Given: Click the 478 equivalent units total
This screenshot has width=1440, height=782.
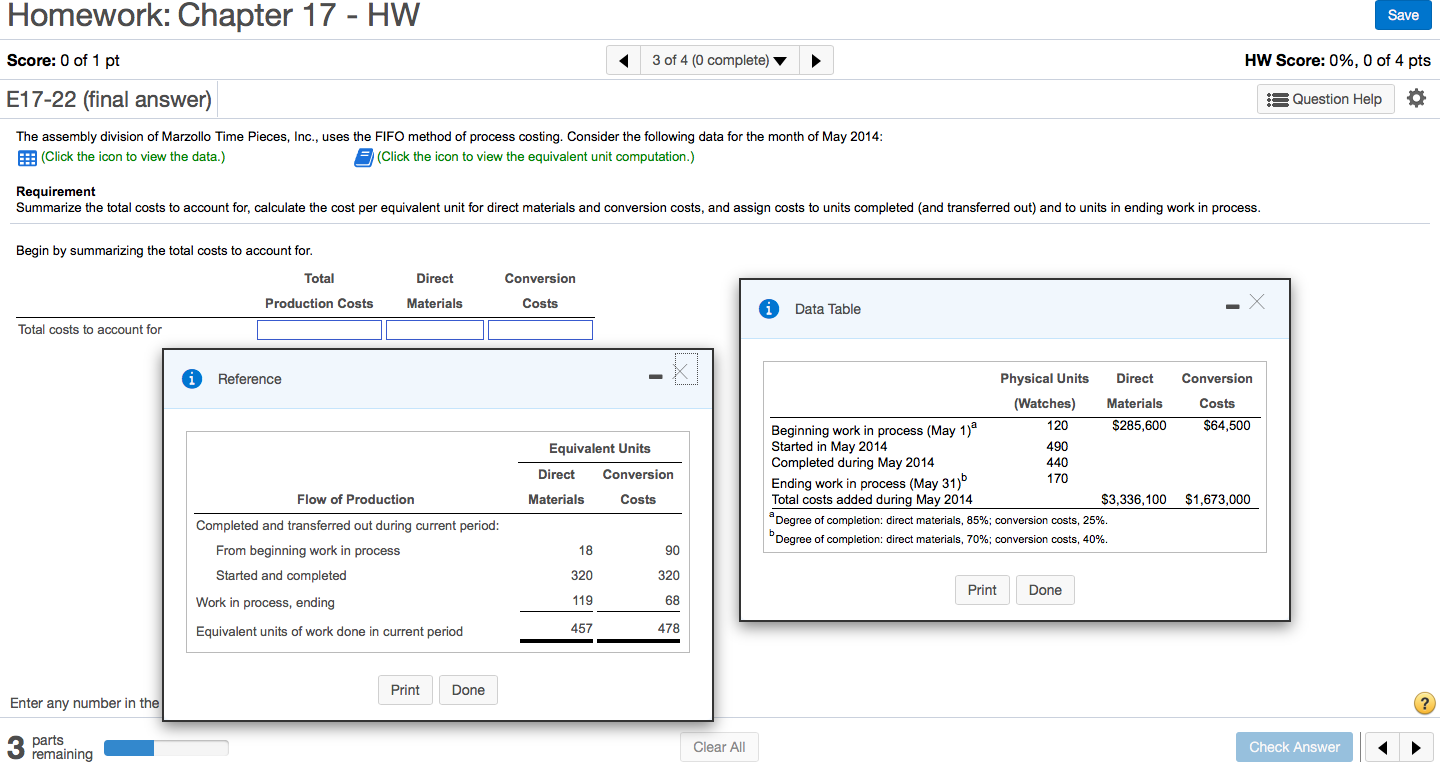Looking at the screenshot, I should [668, 629].
